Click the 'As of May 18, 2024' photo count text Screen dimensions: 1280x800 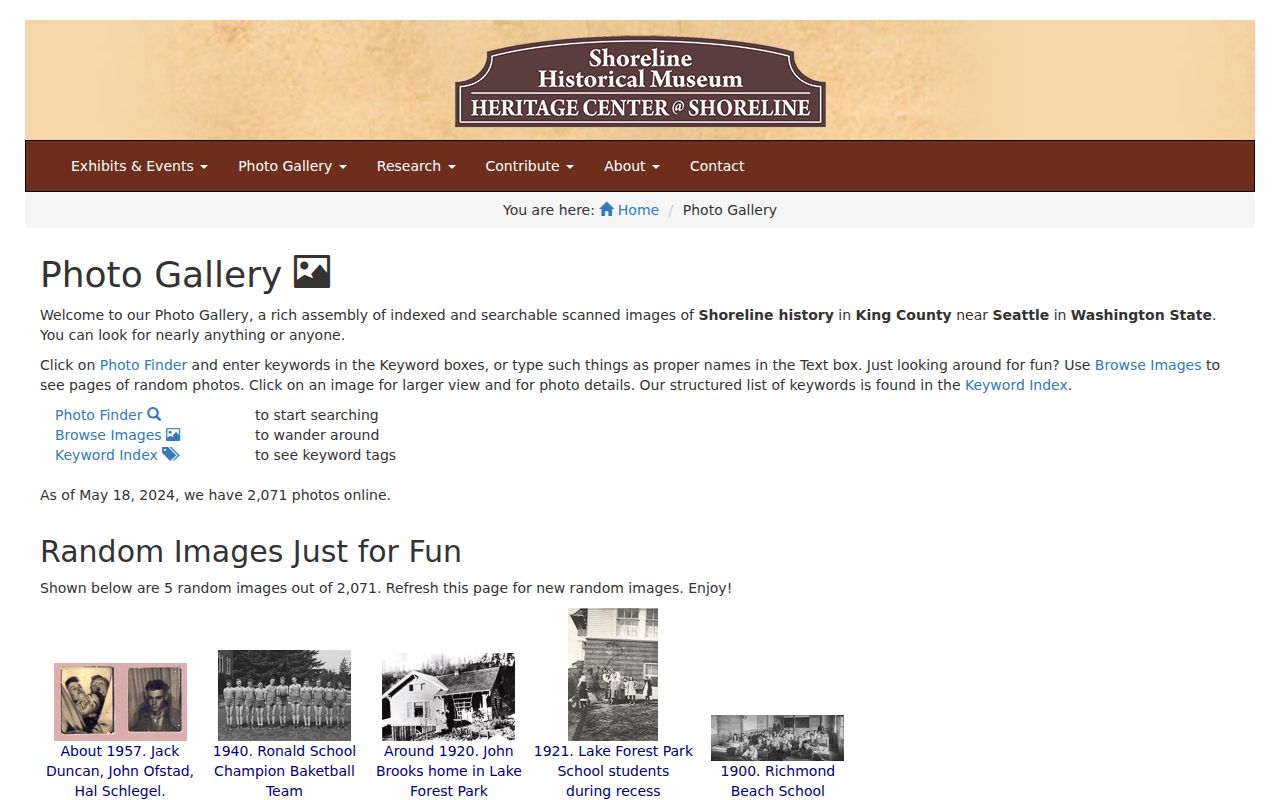click(x=215, y=495)
